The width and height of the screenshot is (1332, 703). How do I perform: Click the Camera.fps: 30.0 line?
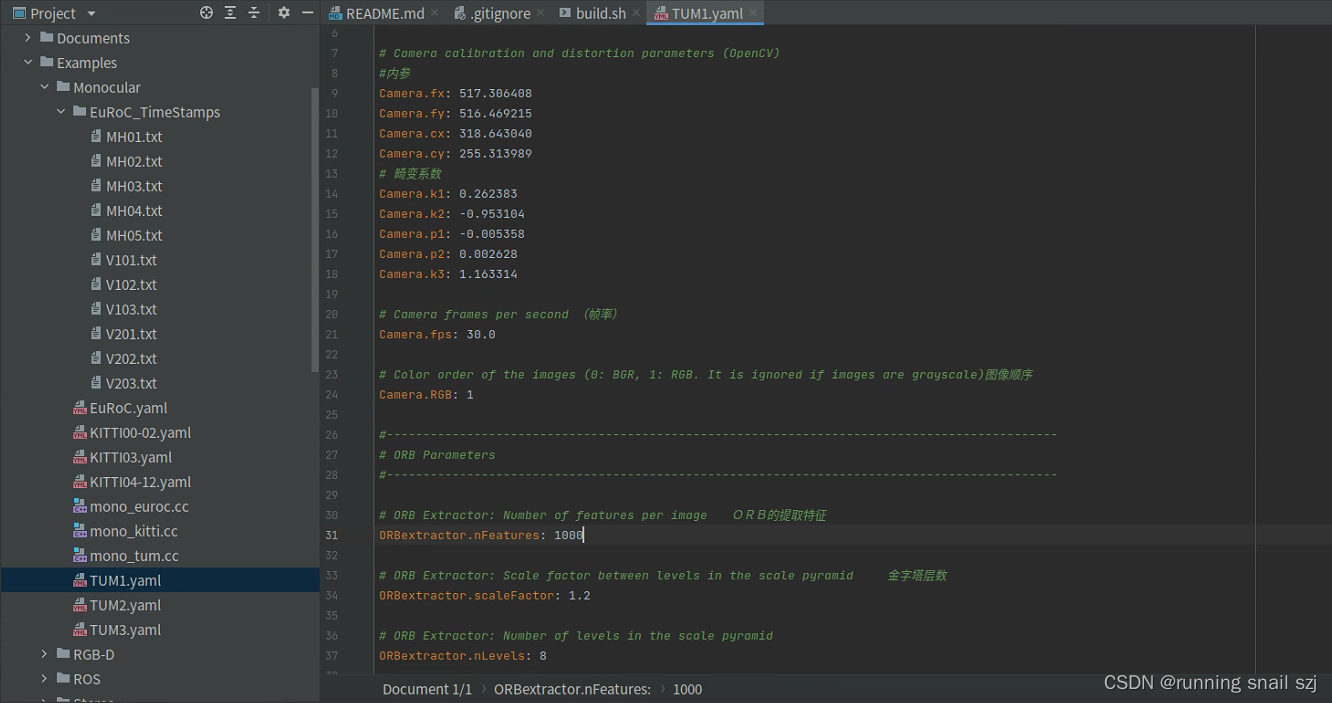[437, 334]
